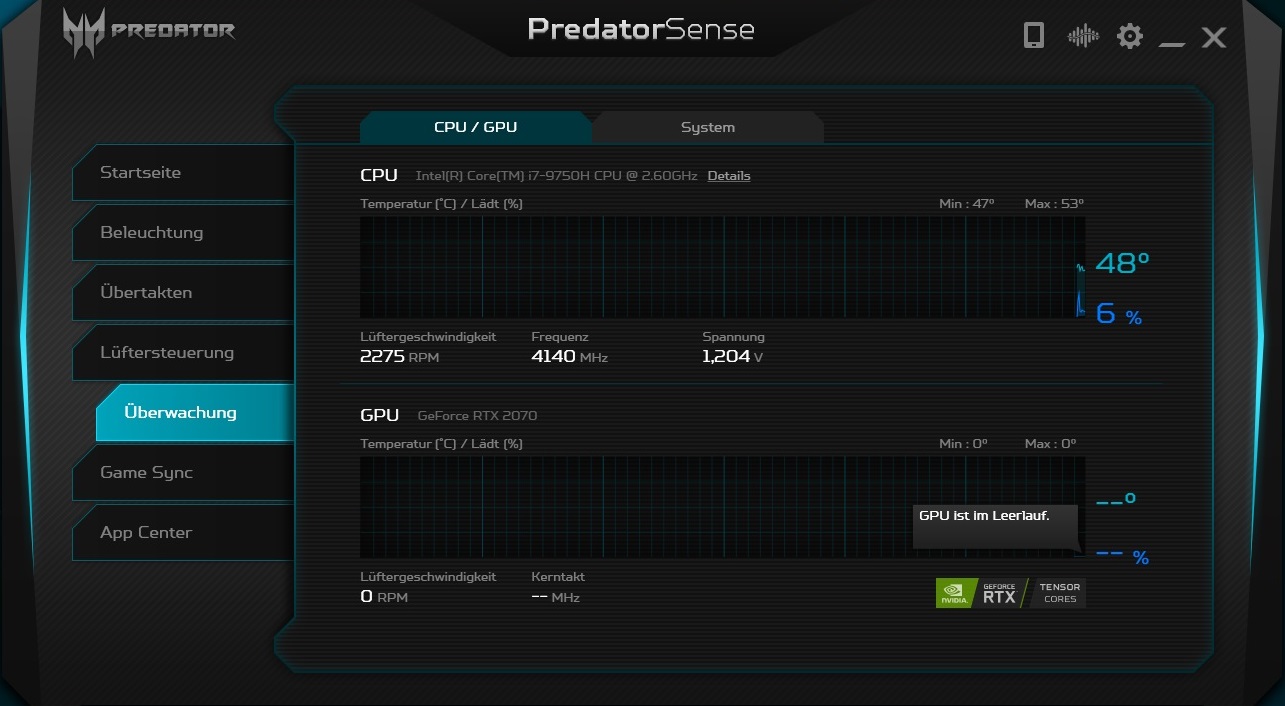
Task: Click the TENSOR CORES badge
Action: [1059, 593]
